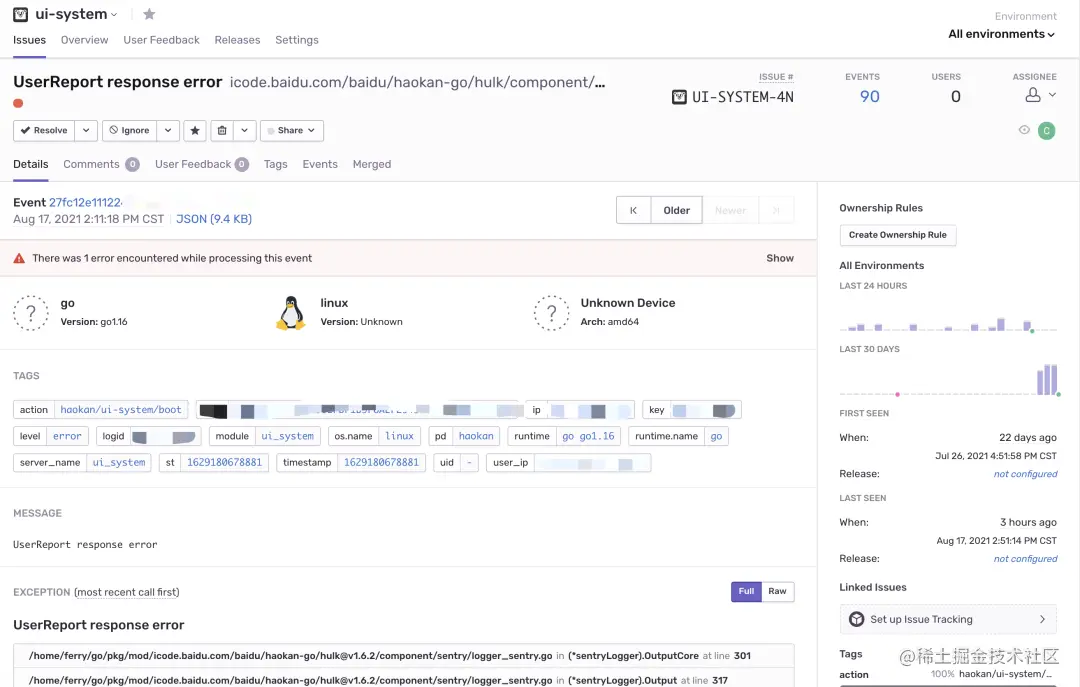Open the JSON (9.4 KB) link
This screenshot has width=1080, height=687.
pos(214,219)
